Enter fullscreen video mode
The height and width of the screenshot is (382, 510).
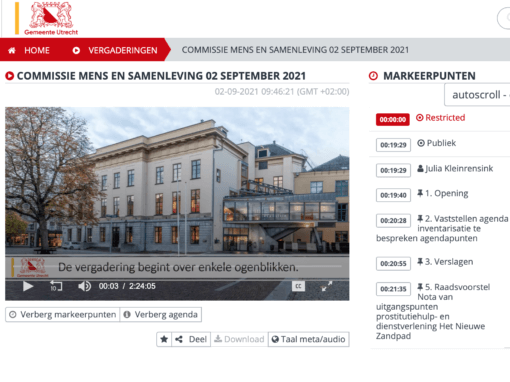(x=327, y=286)
